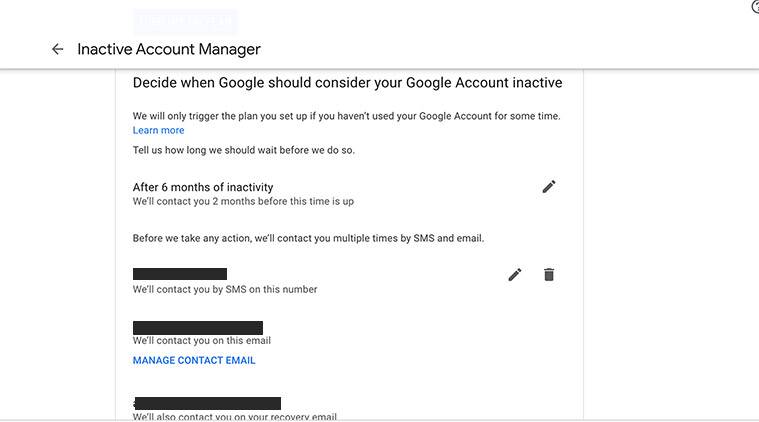The height and width of the screenshot is (422, 759).
Task: Delete the SMS phone number
Action: (x=548, y=274)
